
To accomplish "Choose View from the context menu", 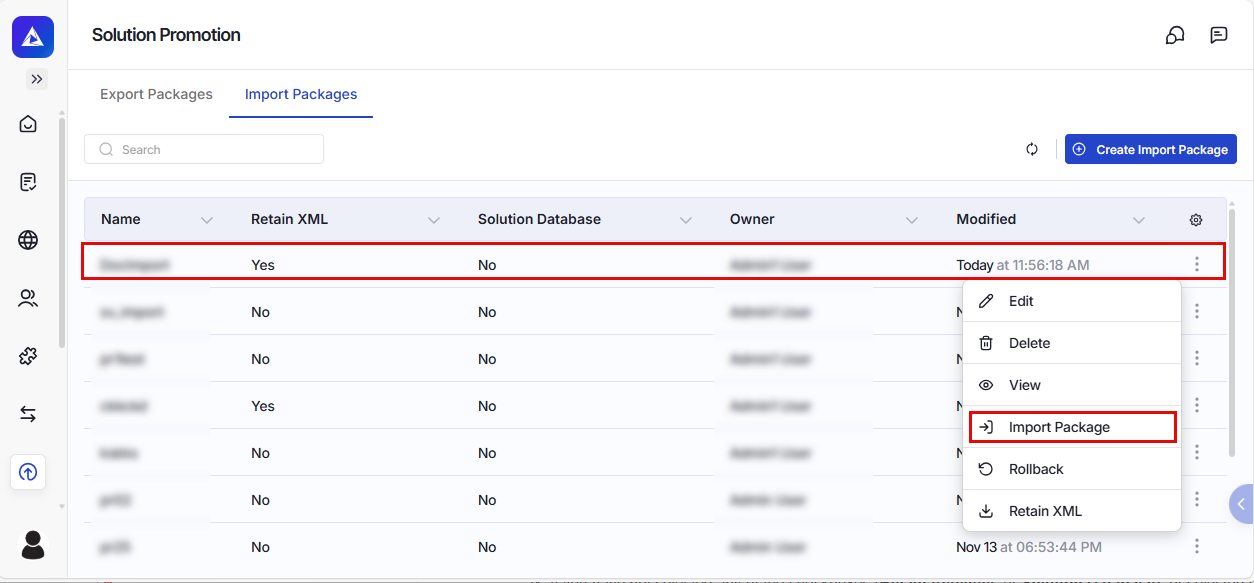I will (1072, 385).
